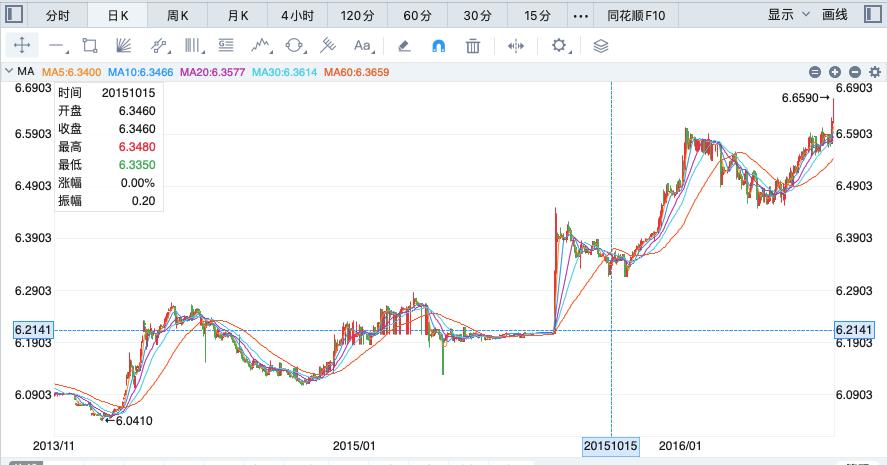Select the golden ratio levels tool
Screen dimensions: 887x465
click(226, 45)
